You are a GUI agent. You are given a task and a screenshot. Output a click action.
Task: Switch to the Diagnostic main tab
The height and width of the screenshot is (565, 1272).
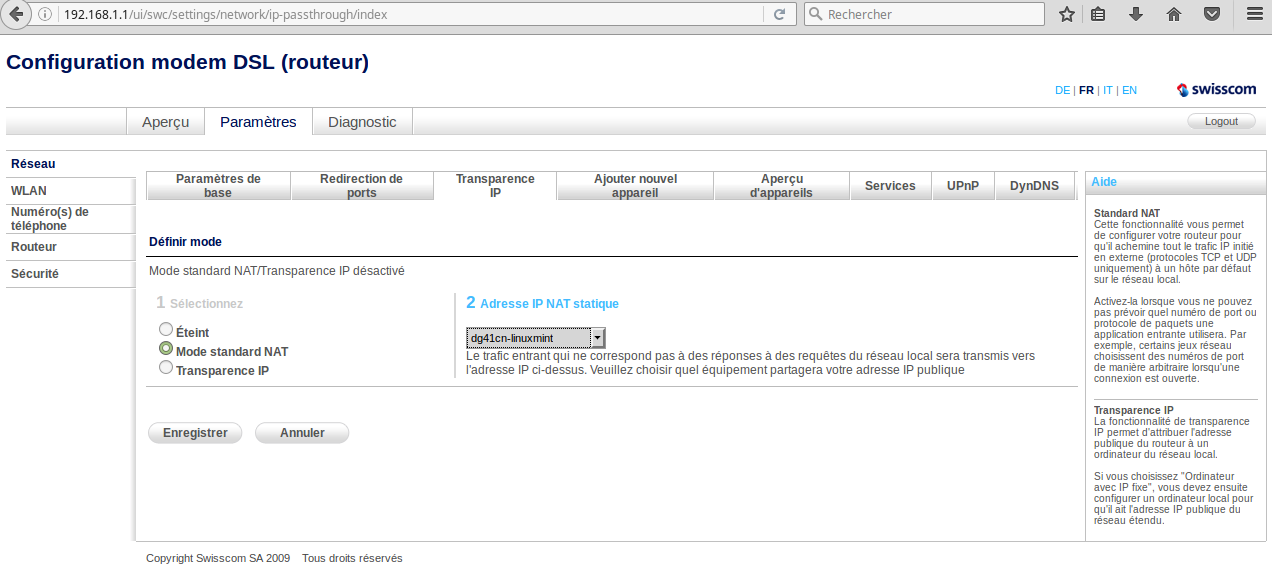[362, 122]
